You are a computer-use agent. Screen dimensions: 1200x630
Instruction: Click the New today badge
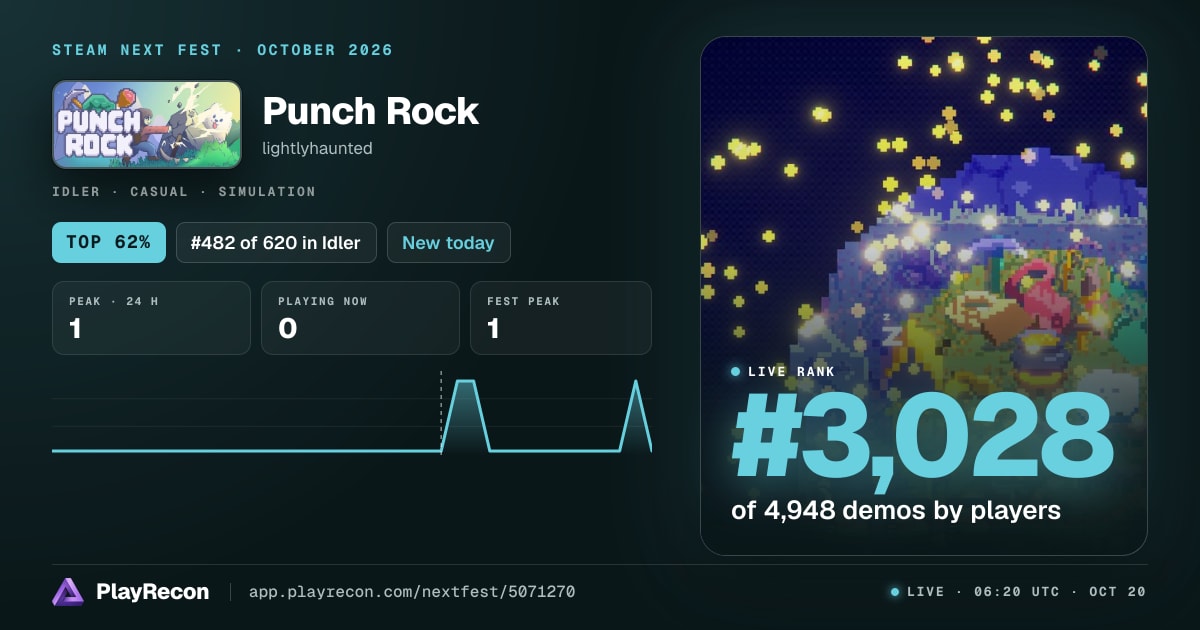[x=448, y=242]
